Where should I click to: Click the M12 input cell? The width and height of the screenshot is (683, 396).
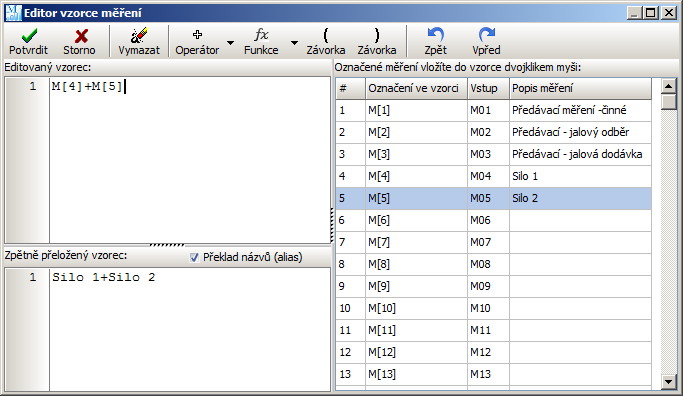[x=488, y=352]
